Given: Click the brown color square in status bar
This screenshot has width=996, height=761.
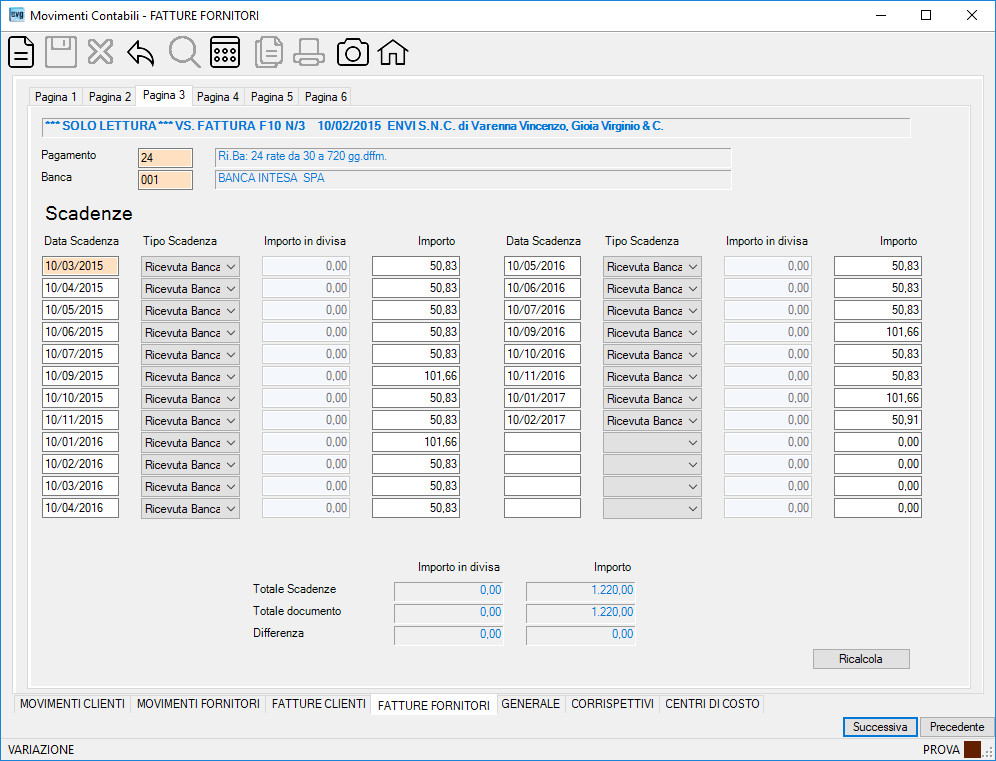Looking at the screenshot, I should 972,750.
